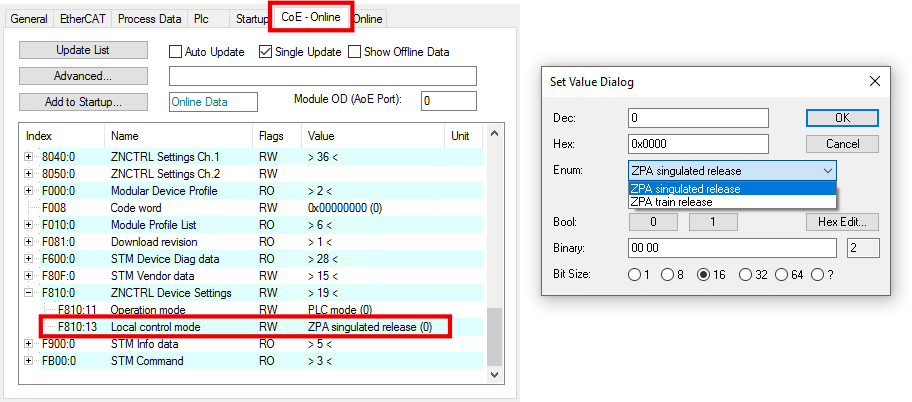This screenshot has height=402, width=912.
Task: Expand the F000:0 Modular Device Profile node
Action: pos(28,191)
